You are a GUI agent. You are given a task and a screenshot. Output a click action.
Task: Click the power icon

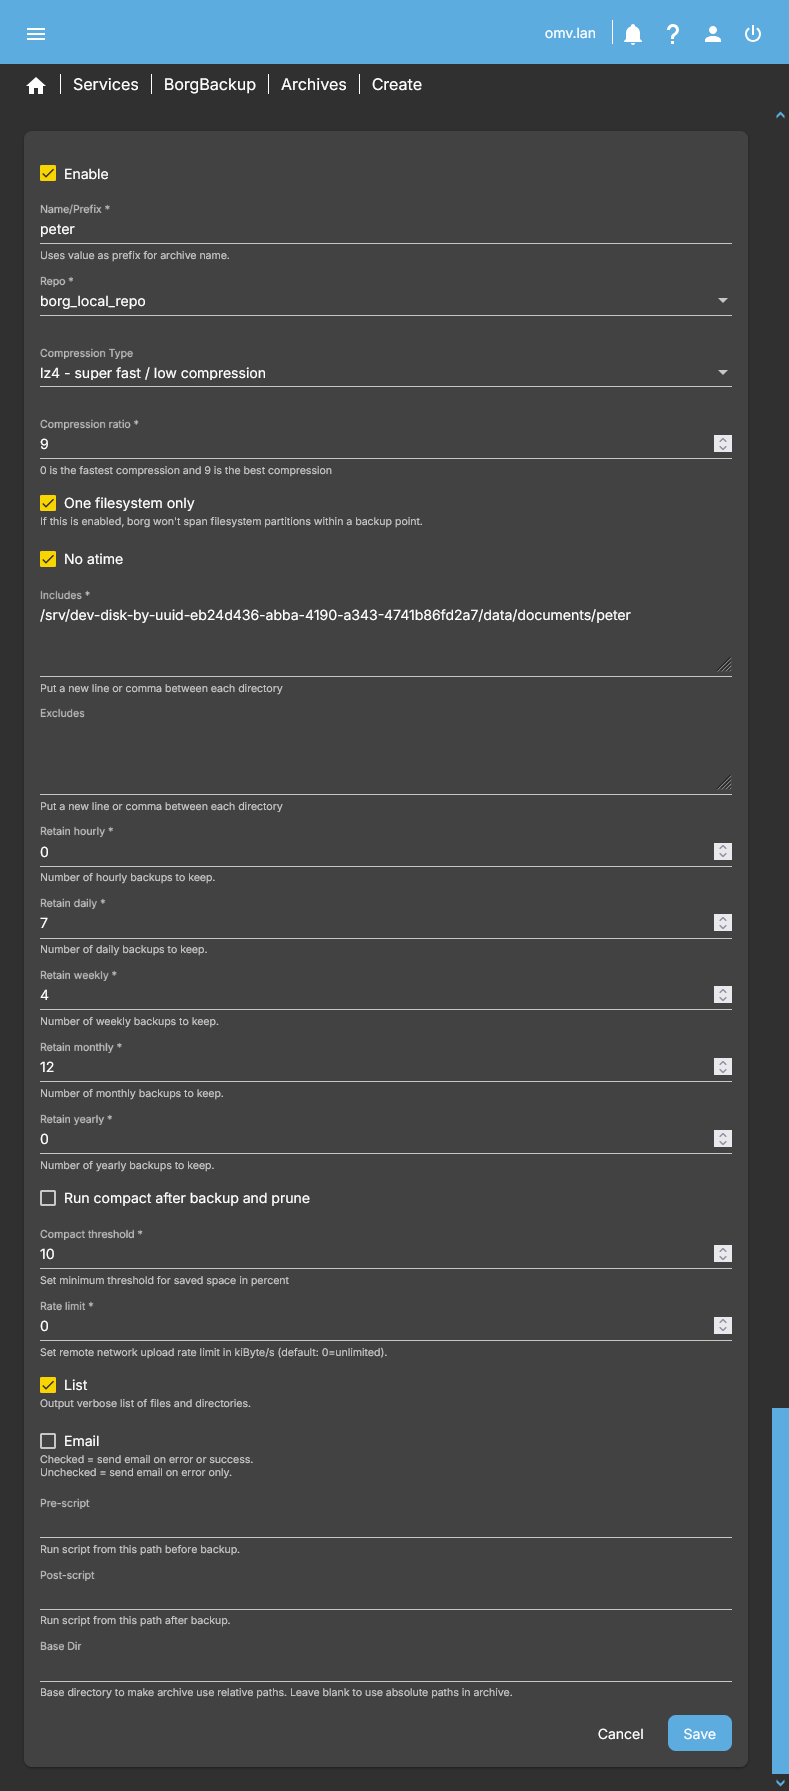(753, 34)
